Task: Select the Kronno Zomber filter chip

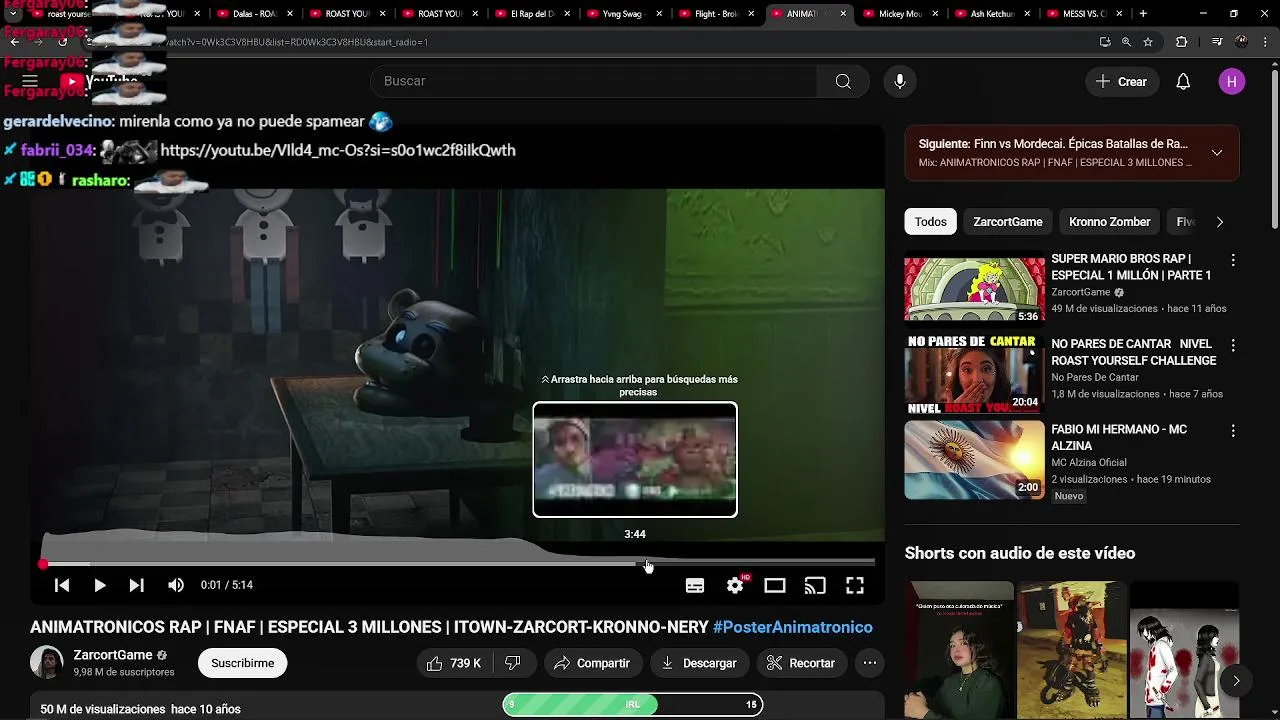Action: pyautogui.click(x=1110, y=222)
